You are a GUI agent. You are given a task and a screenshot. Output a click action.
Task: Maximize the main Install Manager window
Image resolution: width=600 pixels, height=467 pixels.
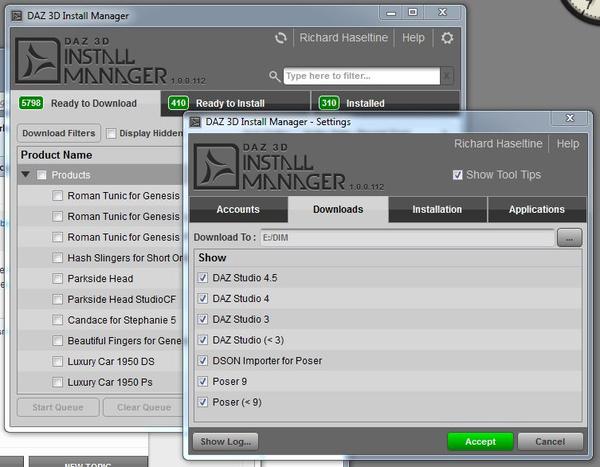click(412, 12)
